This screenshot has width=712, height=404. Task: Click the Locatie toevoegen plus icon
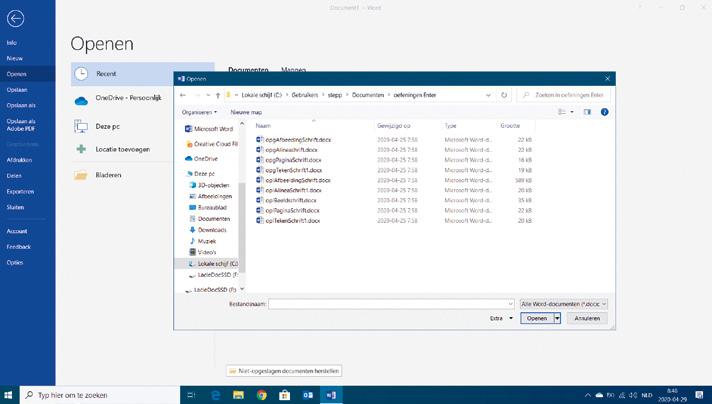(81, 149)
